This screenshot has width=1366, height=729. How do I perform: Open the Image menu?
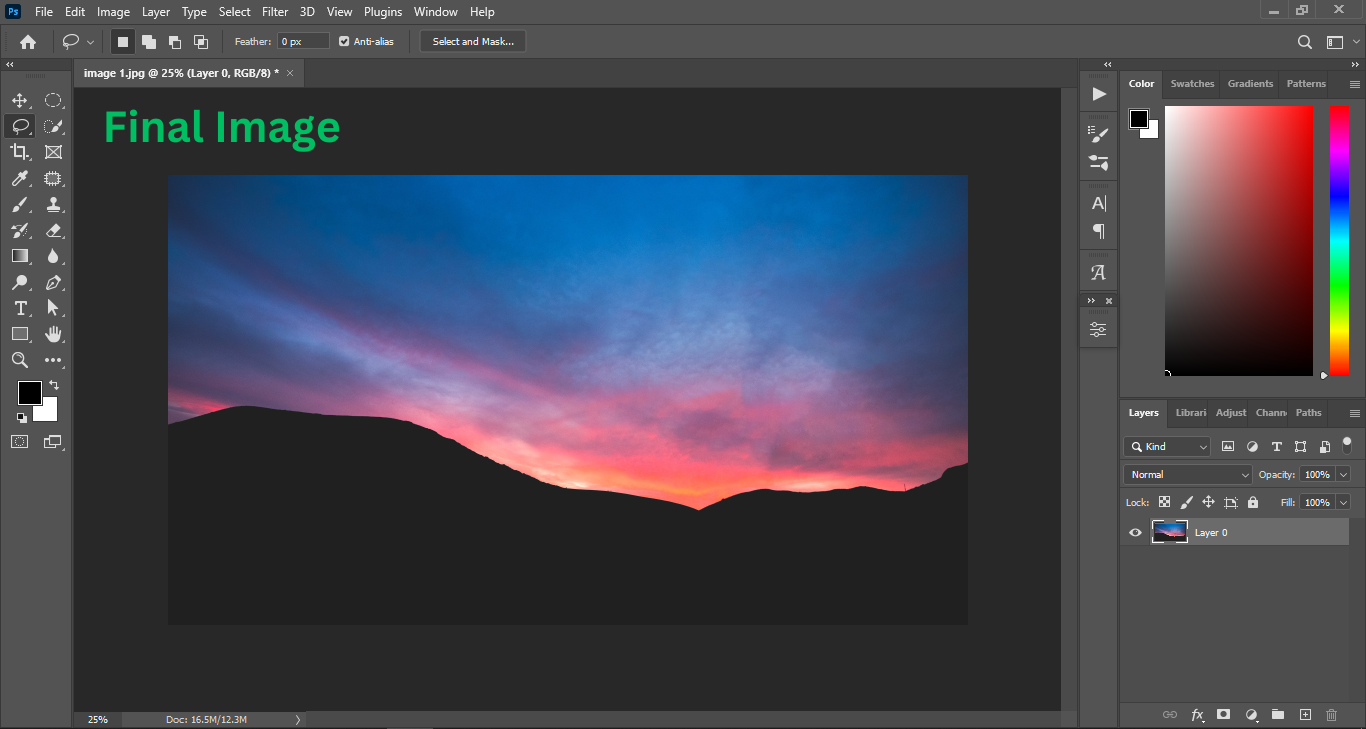pyautogui.click(x=113, y=12)
